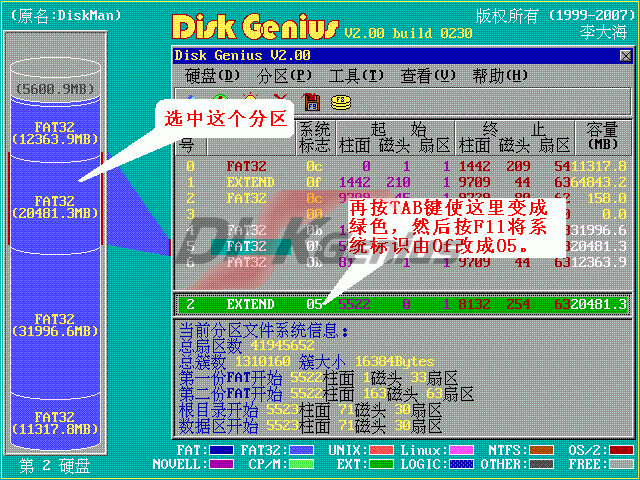The height and width of the screenshot is (480, 640).
Task: Click the FREE legend color swatch
Action: 621,464
